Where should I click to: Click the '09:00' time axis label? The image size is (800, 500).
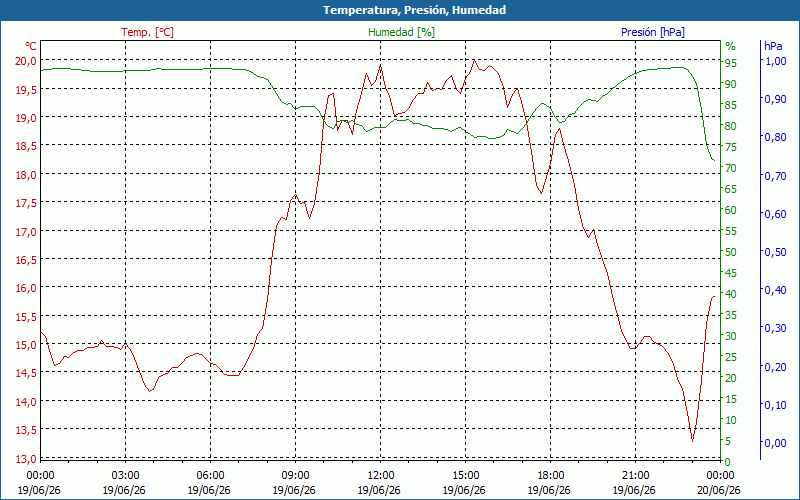[295, 476]
